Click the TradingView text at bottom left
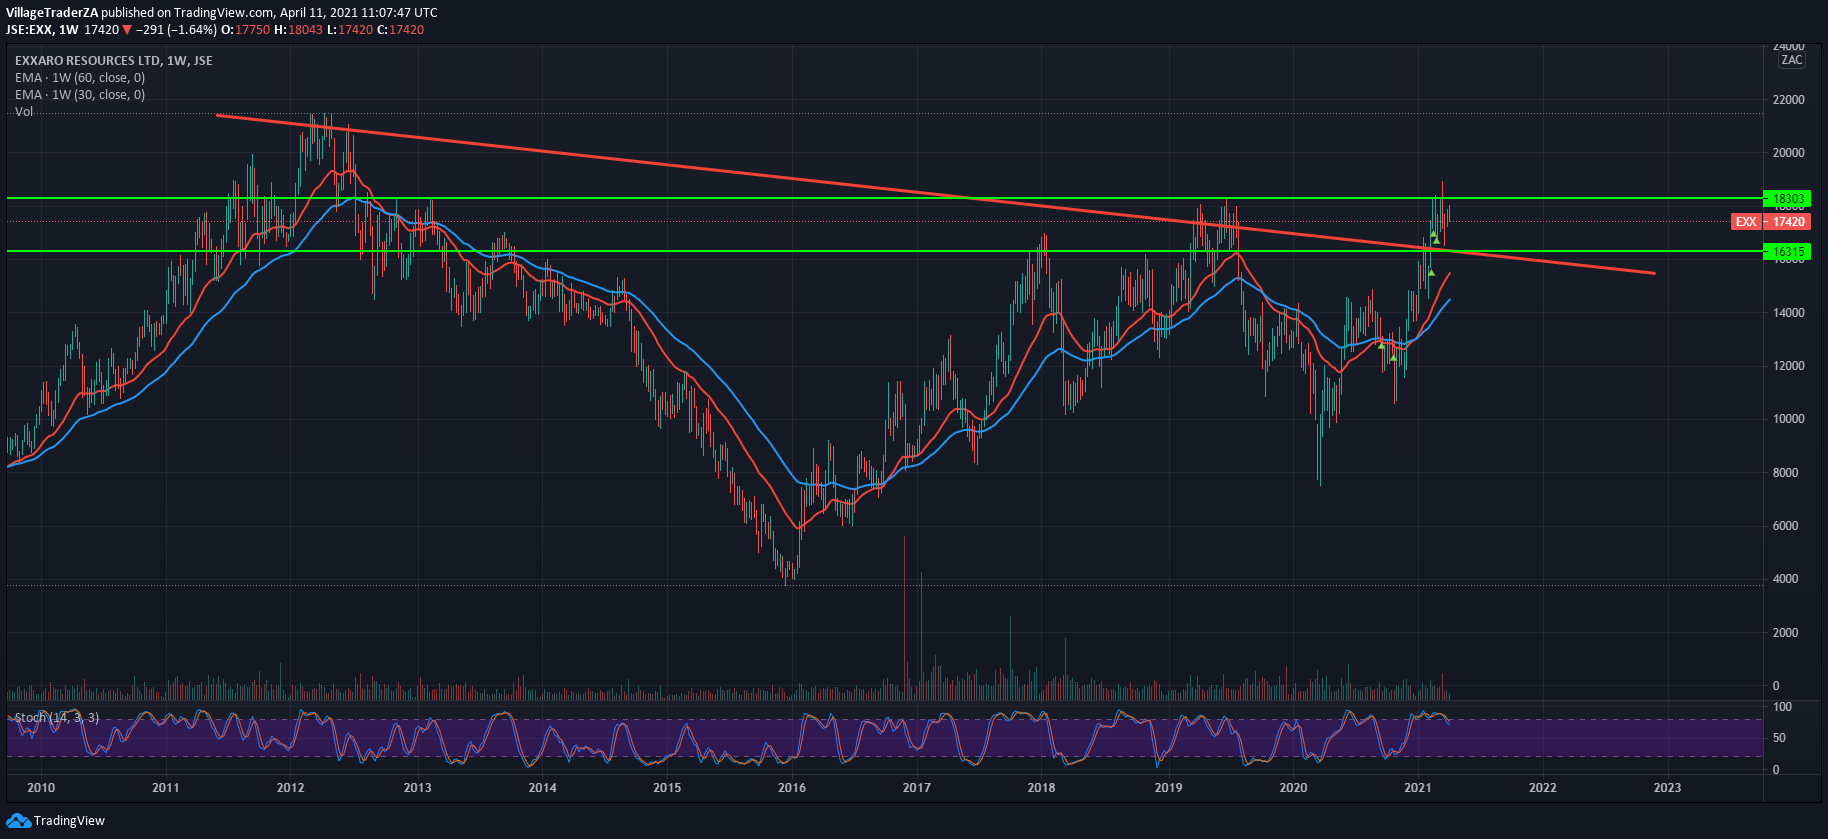 click(69, 821)
